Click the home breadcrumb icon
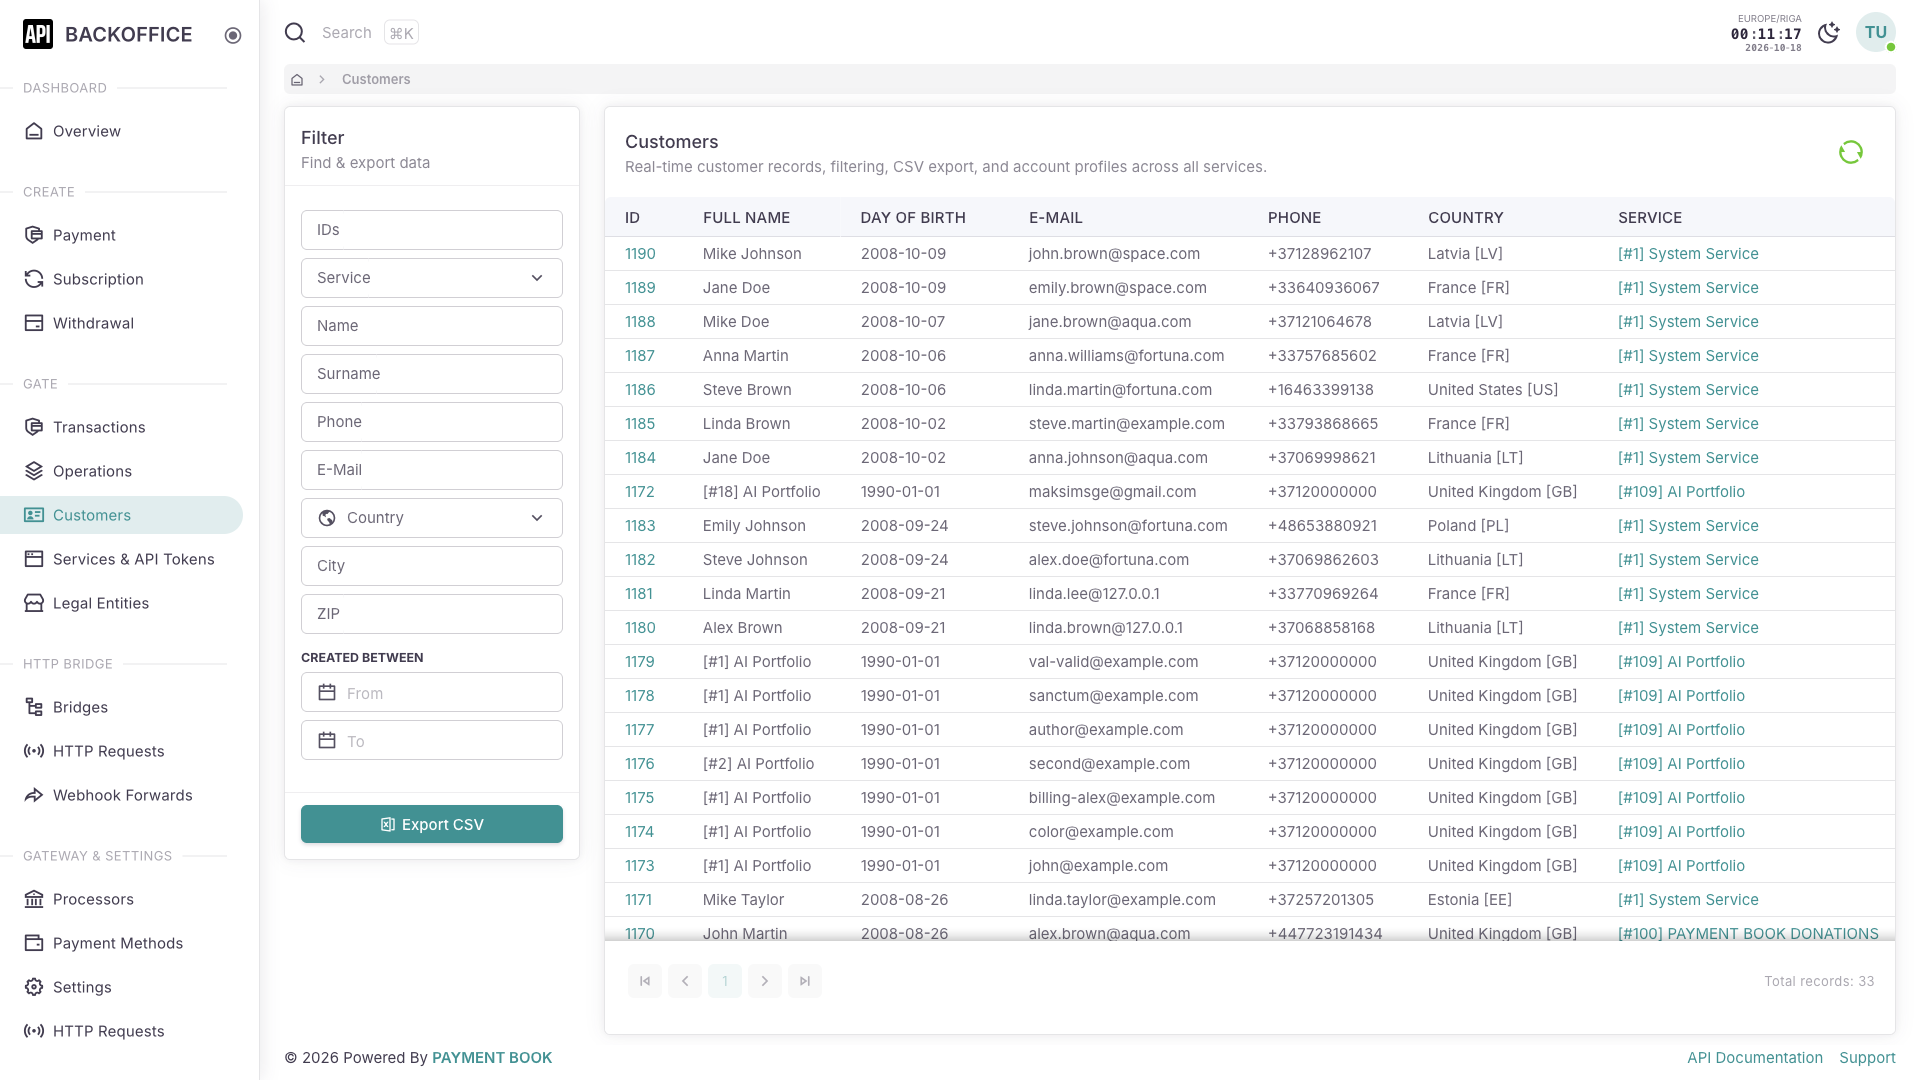 297,79
